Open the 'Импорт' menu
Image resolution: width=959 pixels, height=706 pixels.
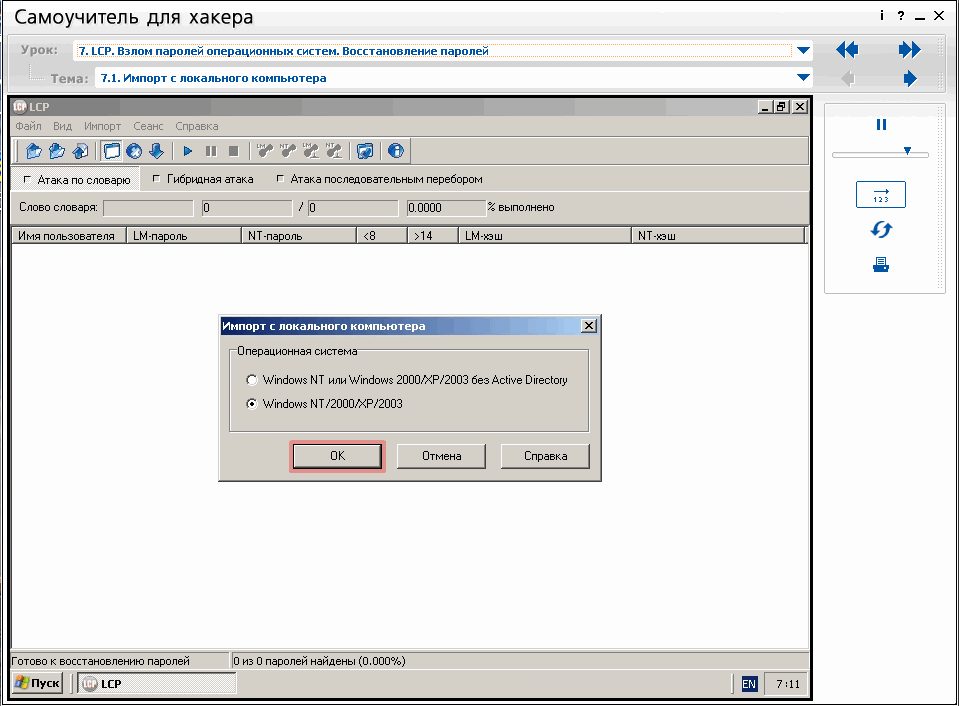(102, 127)
